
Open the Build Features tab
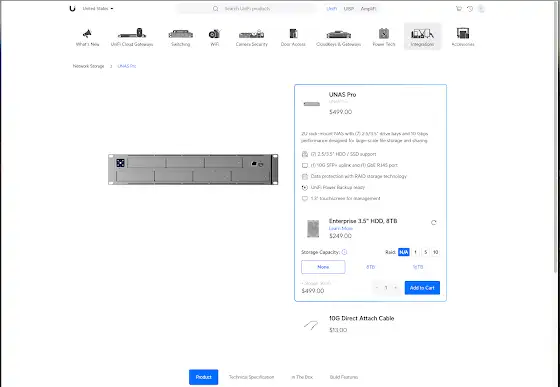tap(344, 377)
